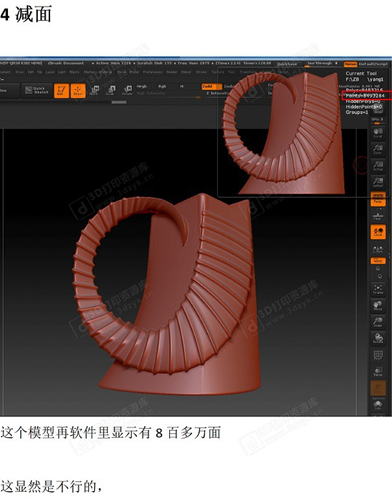The width and height of the screenshot is (392, 500).
Task: Click the Actual size icon
Action: (x=377, y=166)
